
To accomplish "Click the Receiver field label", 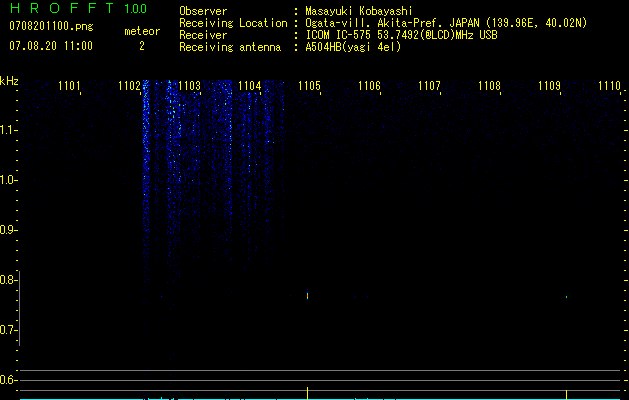I will 203,35.
